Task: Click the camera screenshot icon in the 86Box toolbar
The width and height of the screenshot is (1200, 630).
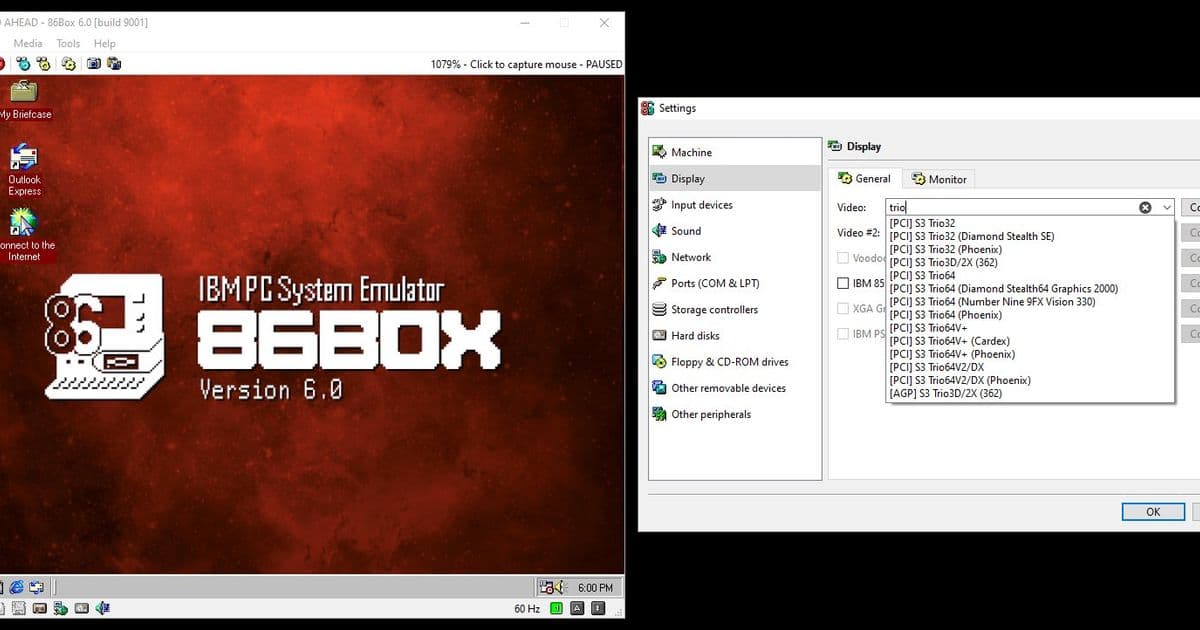Action: coord(94,63)
